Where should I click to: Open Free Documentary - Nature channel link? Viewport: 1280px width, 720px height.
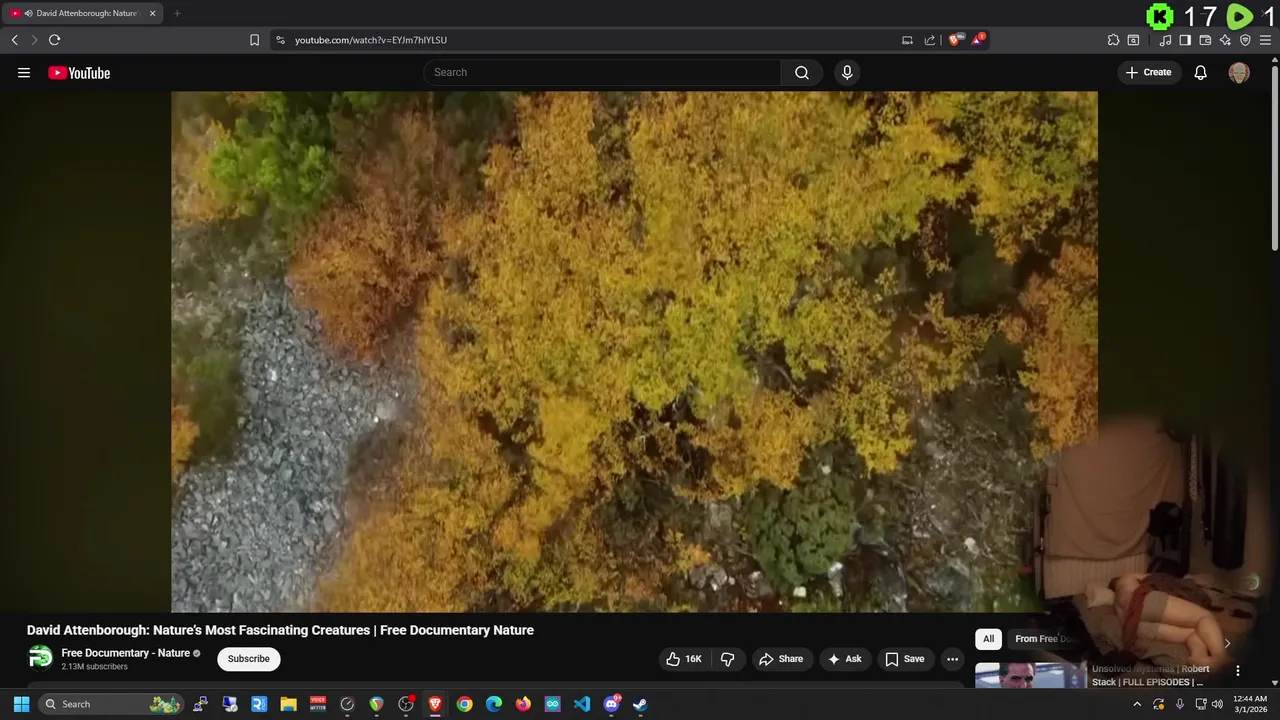pyautogui.click(x=125, y=653)
